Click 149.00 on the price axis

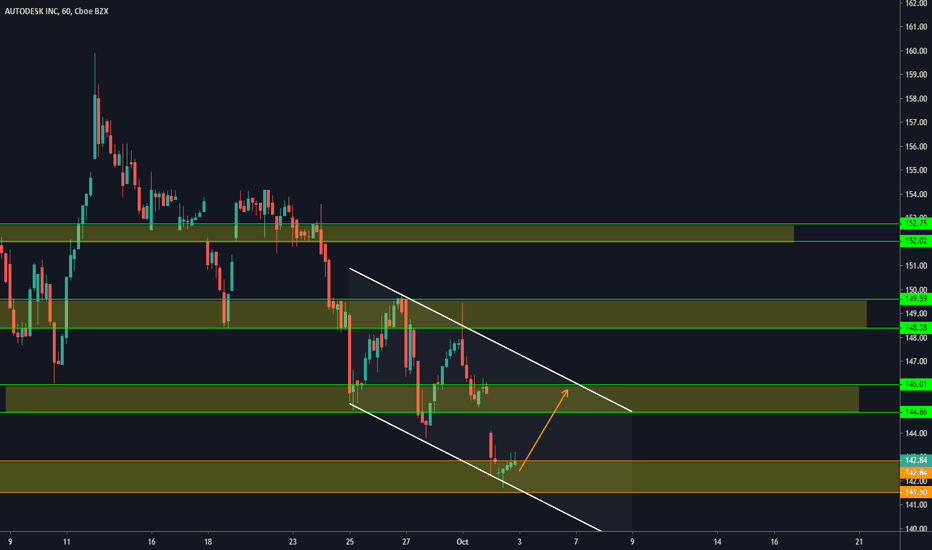pyautogui.click(x=916, y=313)
